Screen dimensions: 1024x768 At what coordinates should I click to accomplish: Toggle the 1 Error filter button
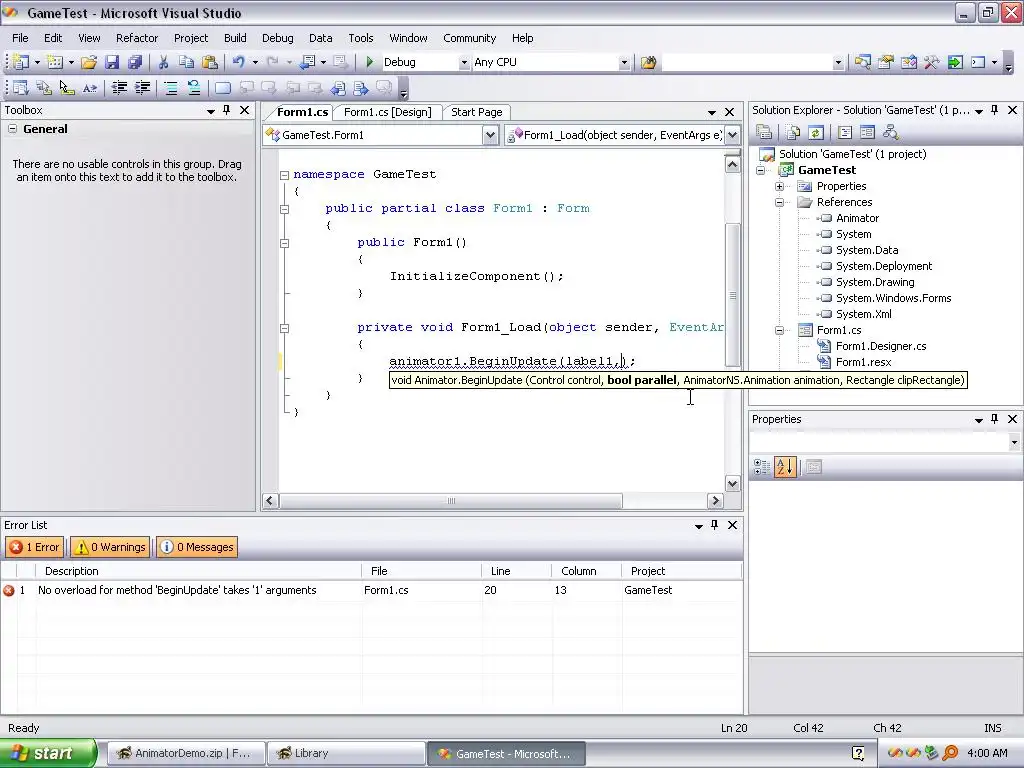(35, 547)
